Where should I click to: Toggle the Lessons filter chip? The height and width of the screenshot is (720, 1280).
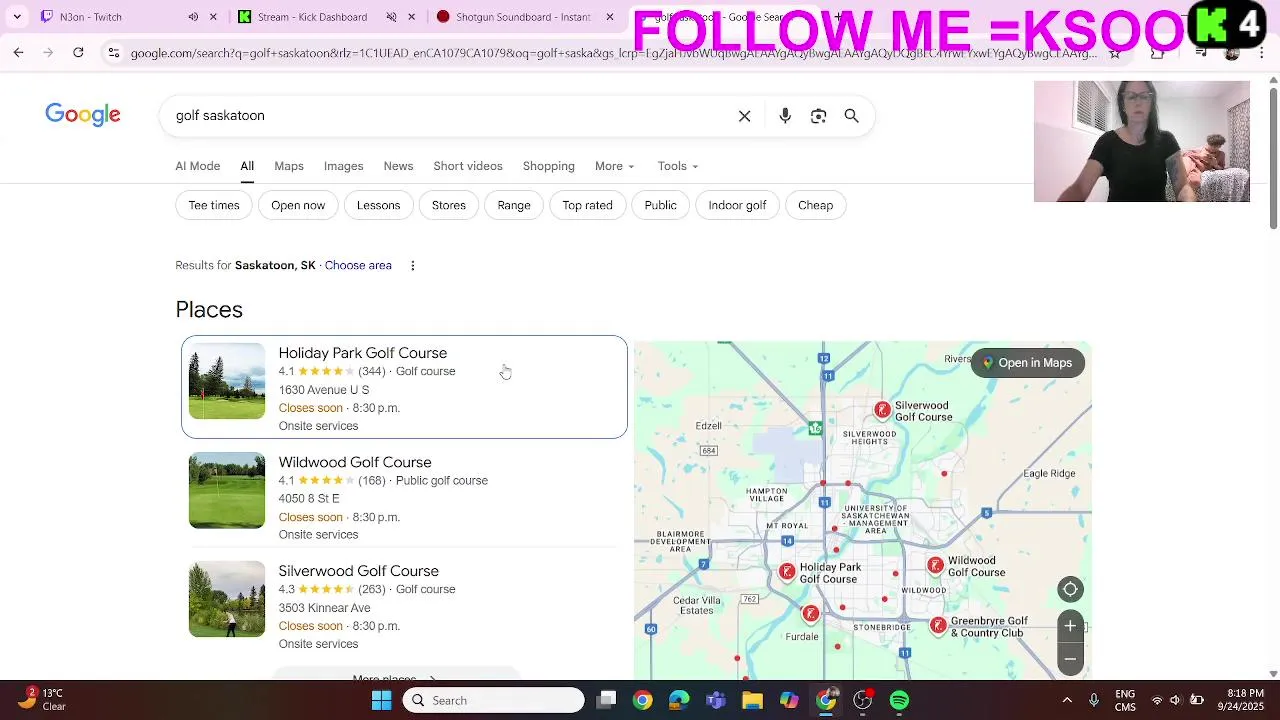coord(378,205)
